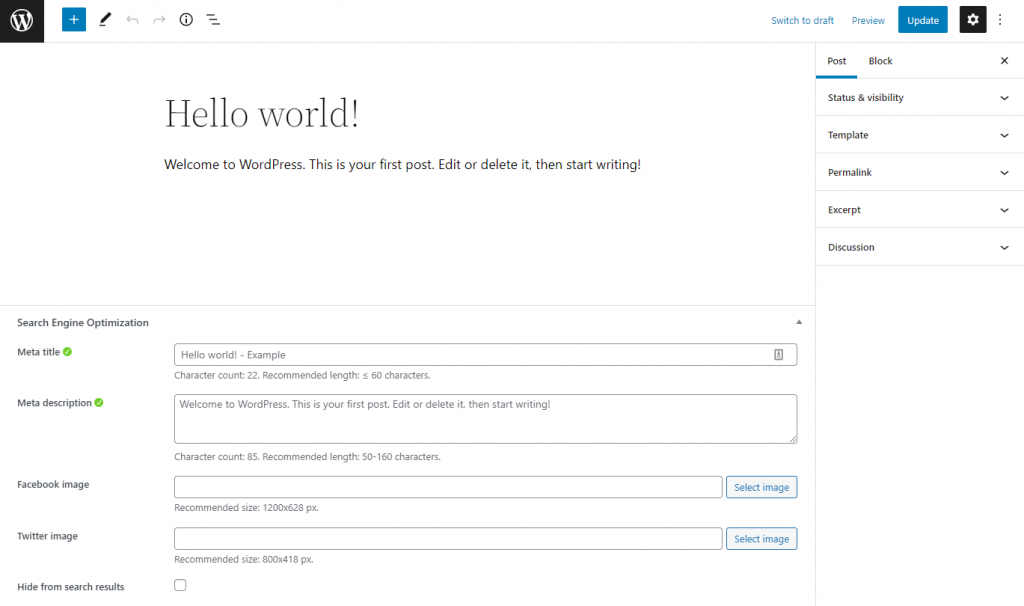
Task: Switch to the Post tab
Action: [x=837, y=61]
